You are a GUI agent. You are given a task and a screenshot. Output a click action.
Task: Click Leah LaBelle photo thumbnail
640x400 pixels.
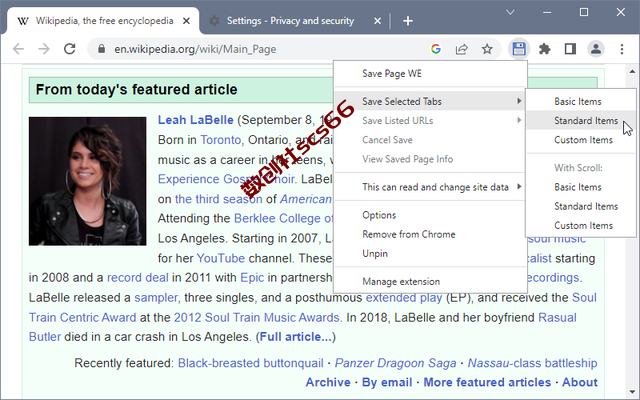(87, 181)
